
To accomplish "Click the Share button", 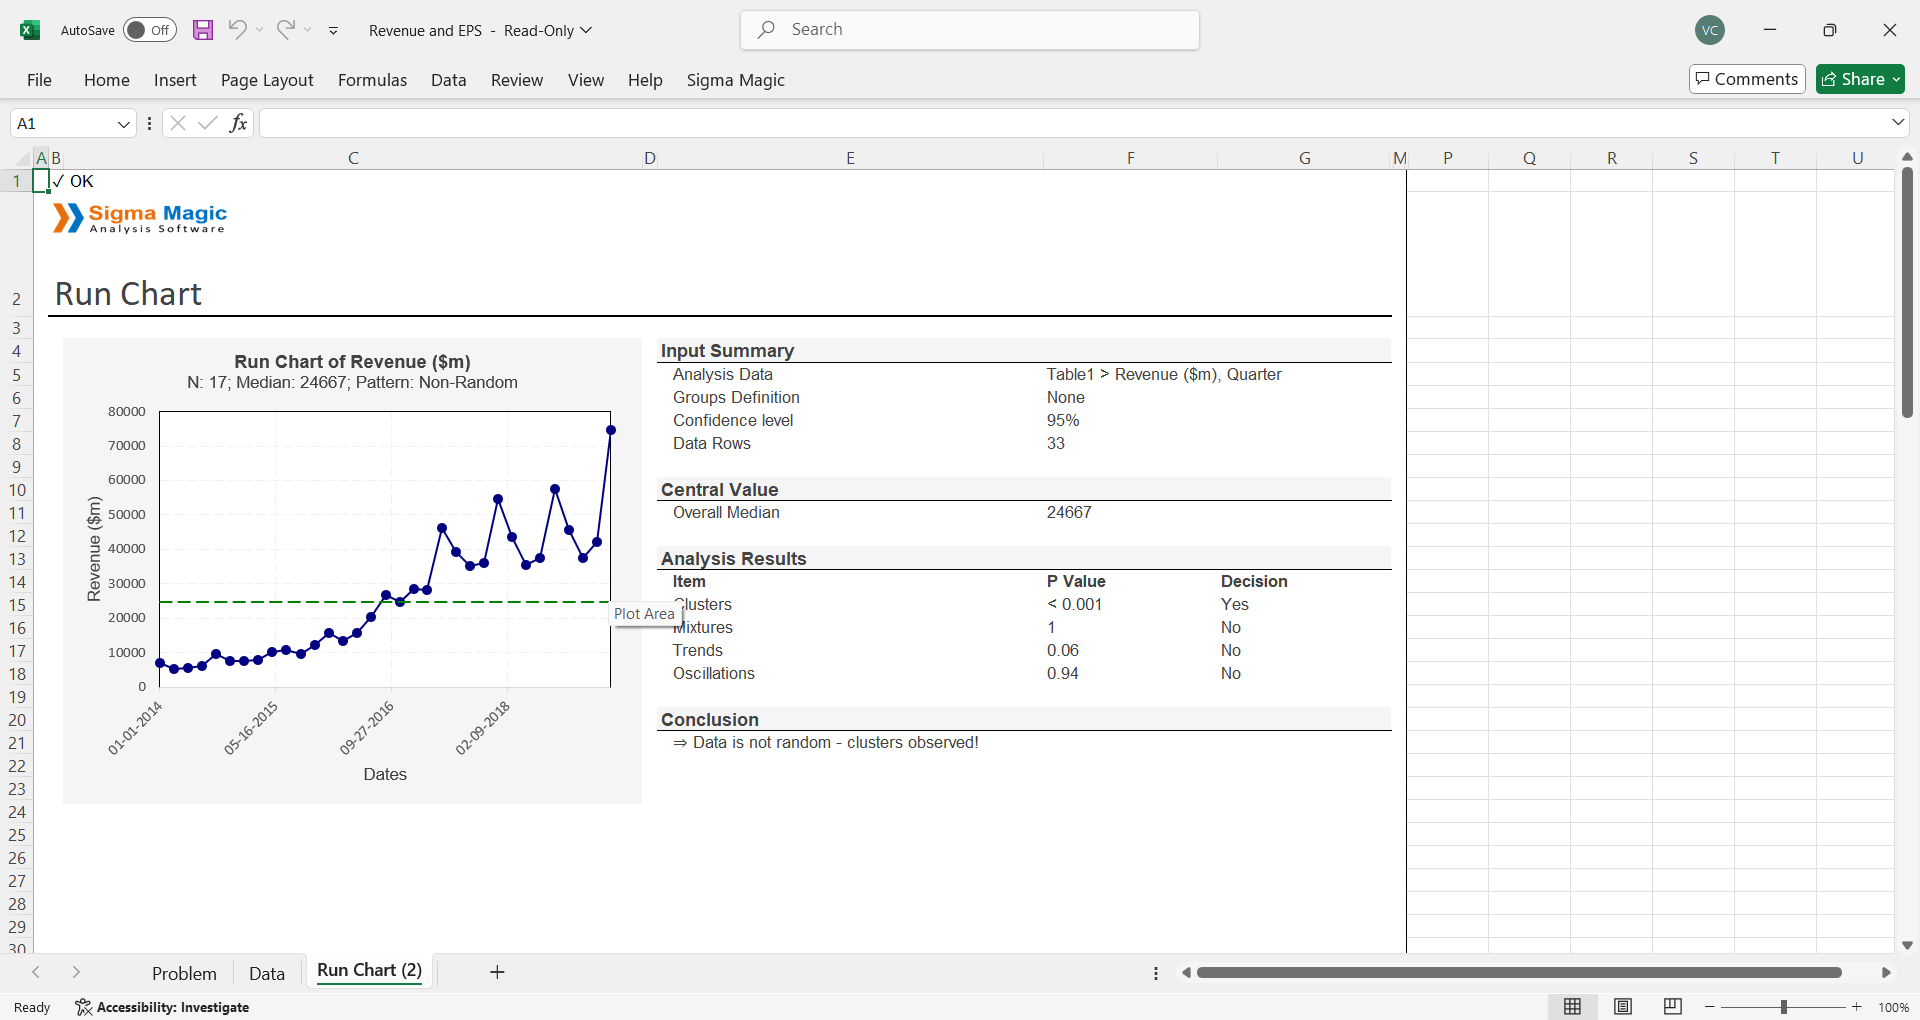I will (1860, 79).
